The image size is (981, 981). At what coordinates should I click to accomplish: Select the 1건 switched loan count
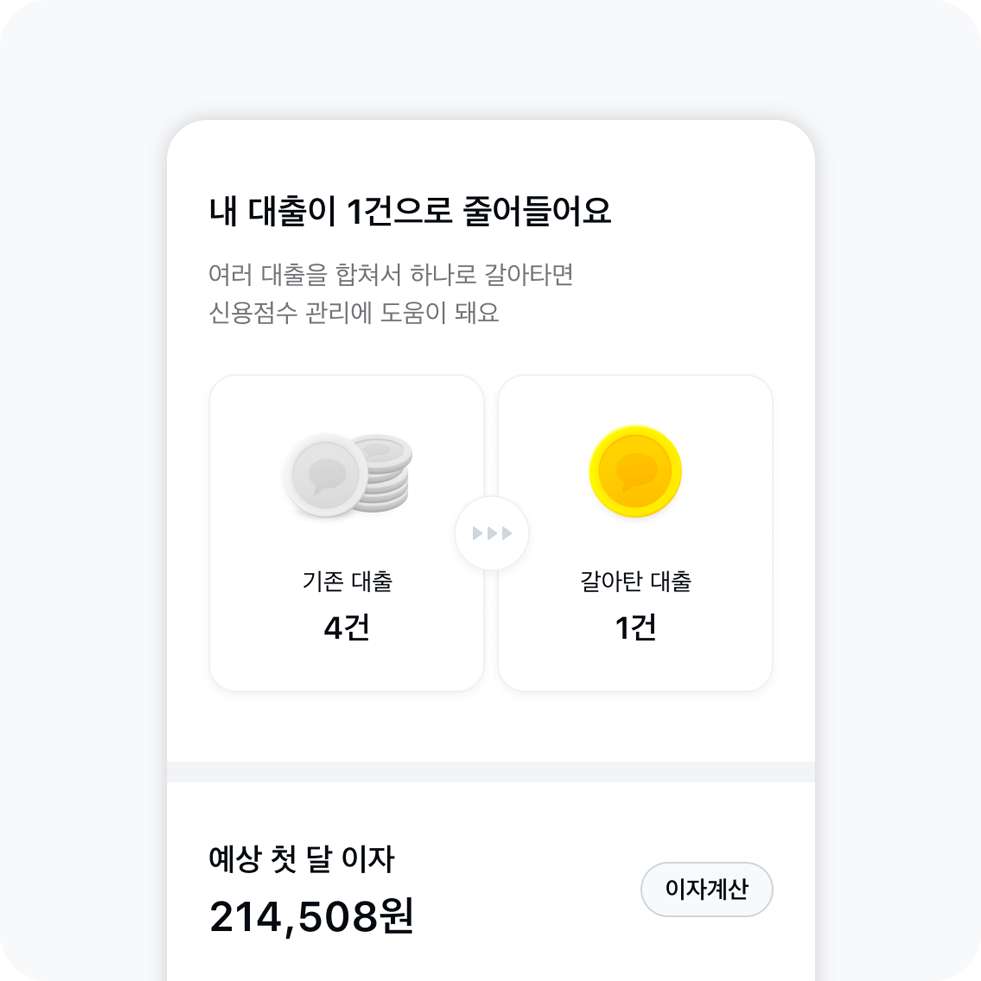click(635, 628)
